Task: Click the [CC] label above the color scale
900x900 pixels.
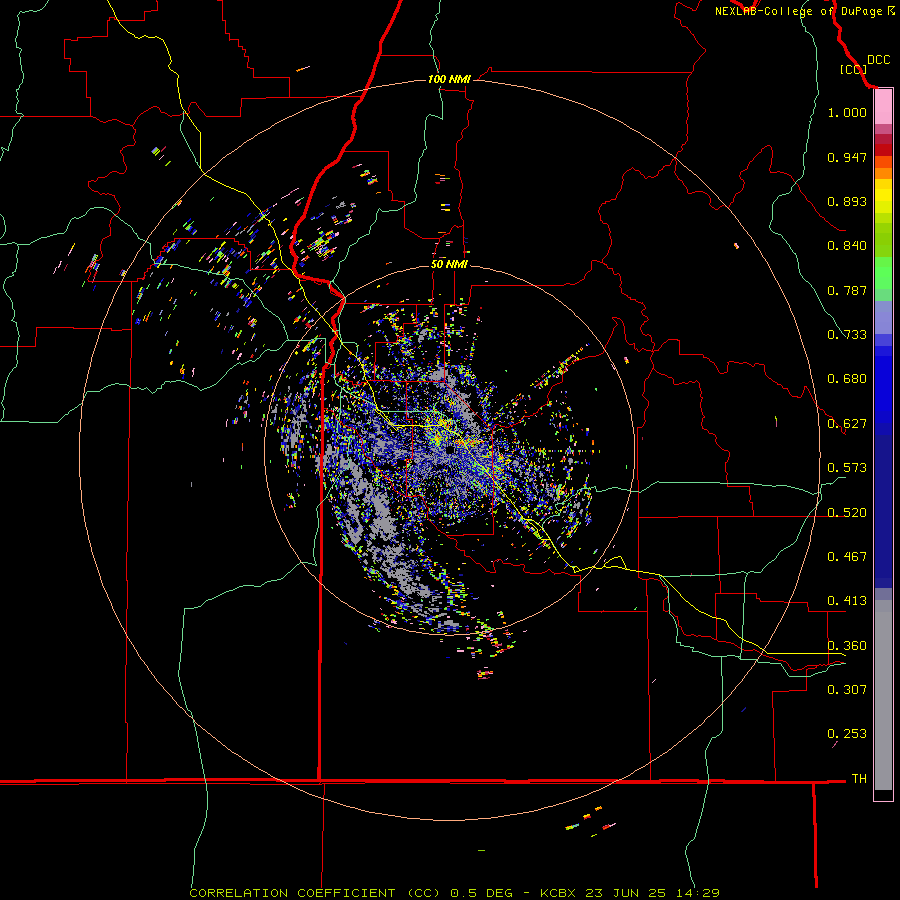Action: [x=853, y=69]
